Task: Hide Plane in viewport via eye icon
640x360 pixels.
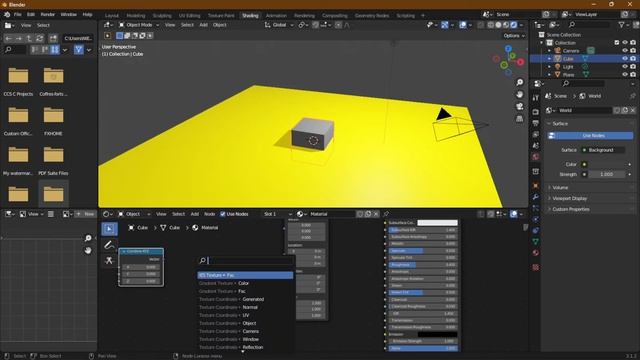Action: pyautogui.click(x=624, y=75)
